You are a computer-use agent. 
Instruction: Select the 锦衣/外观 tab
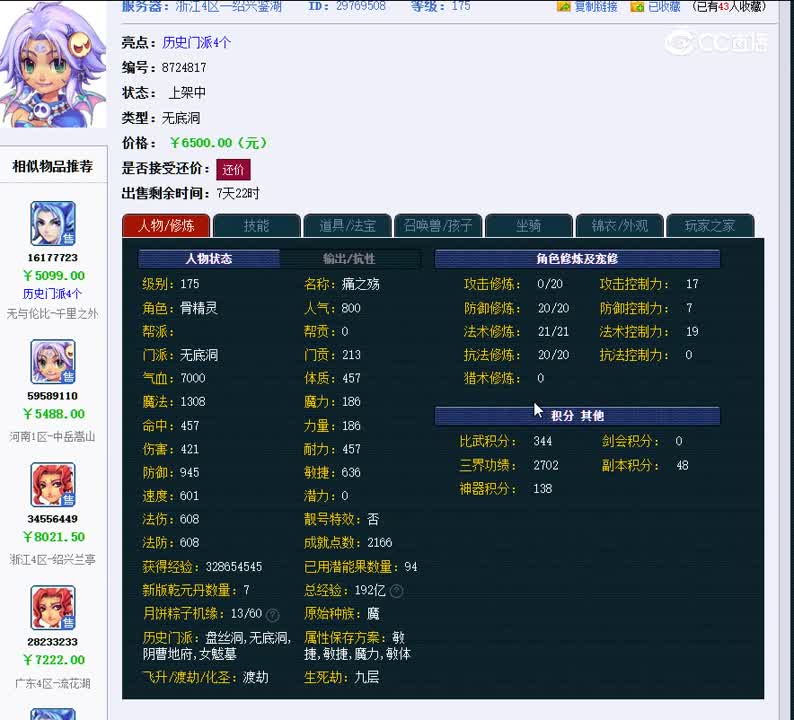coord(620,226)
